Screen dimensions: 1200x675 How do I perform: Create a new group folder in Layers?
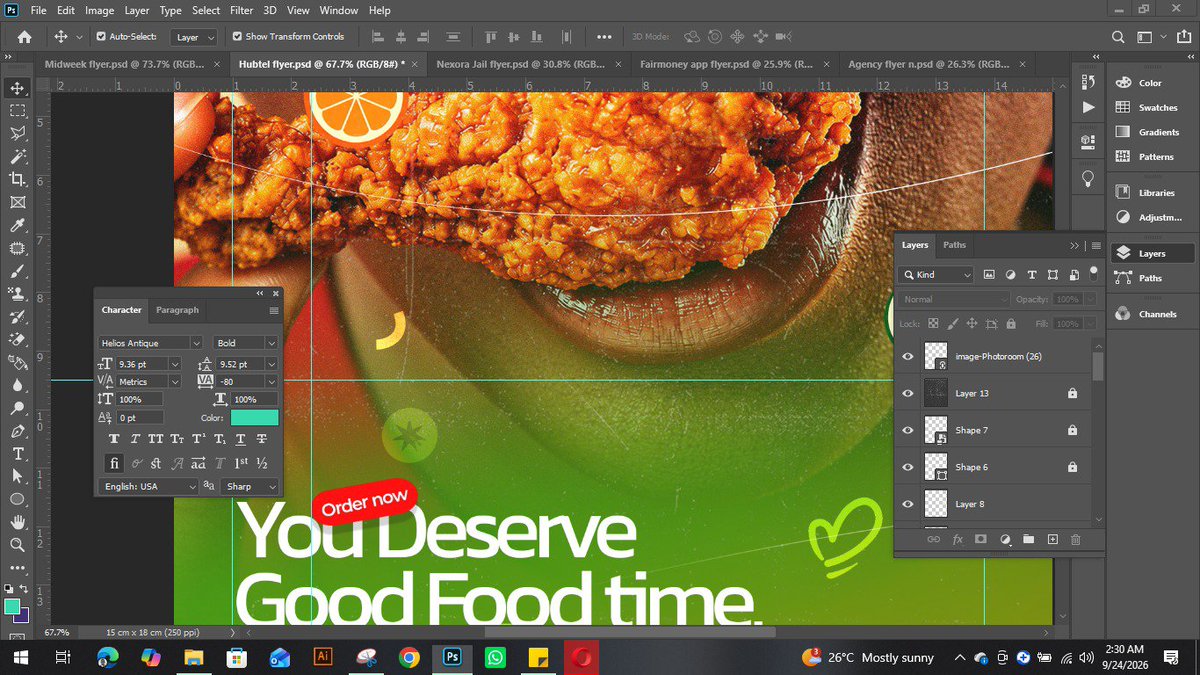point(1028,539)
